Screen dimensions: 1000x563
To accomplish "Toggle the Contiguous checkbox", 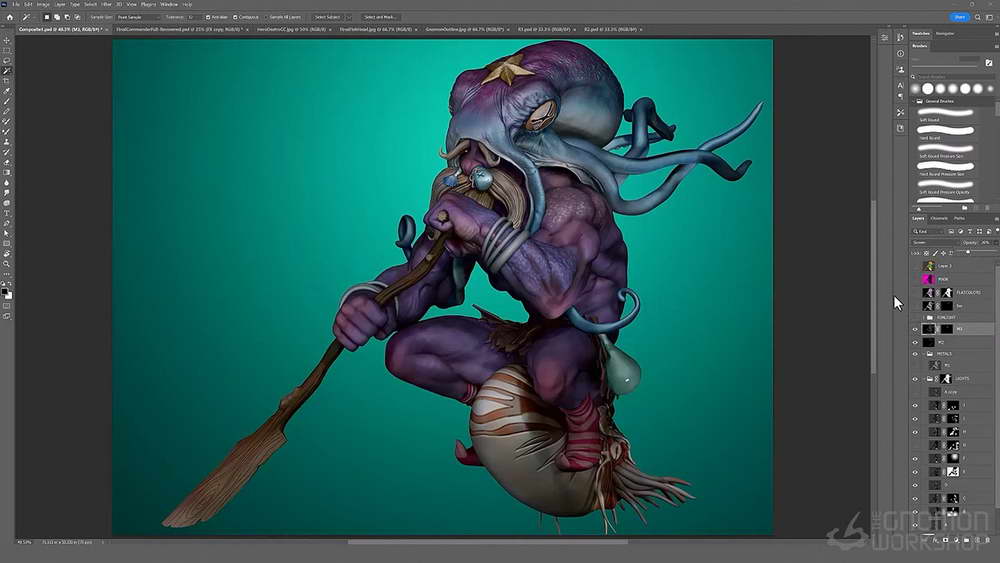I will coord(235,17).
